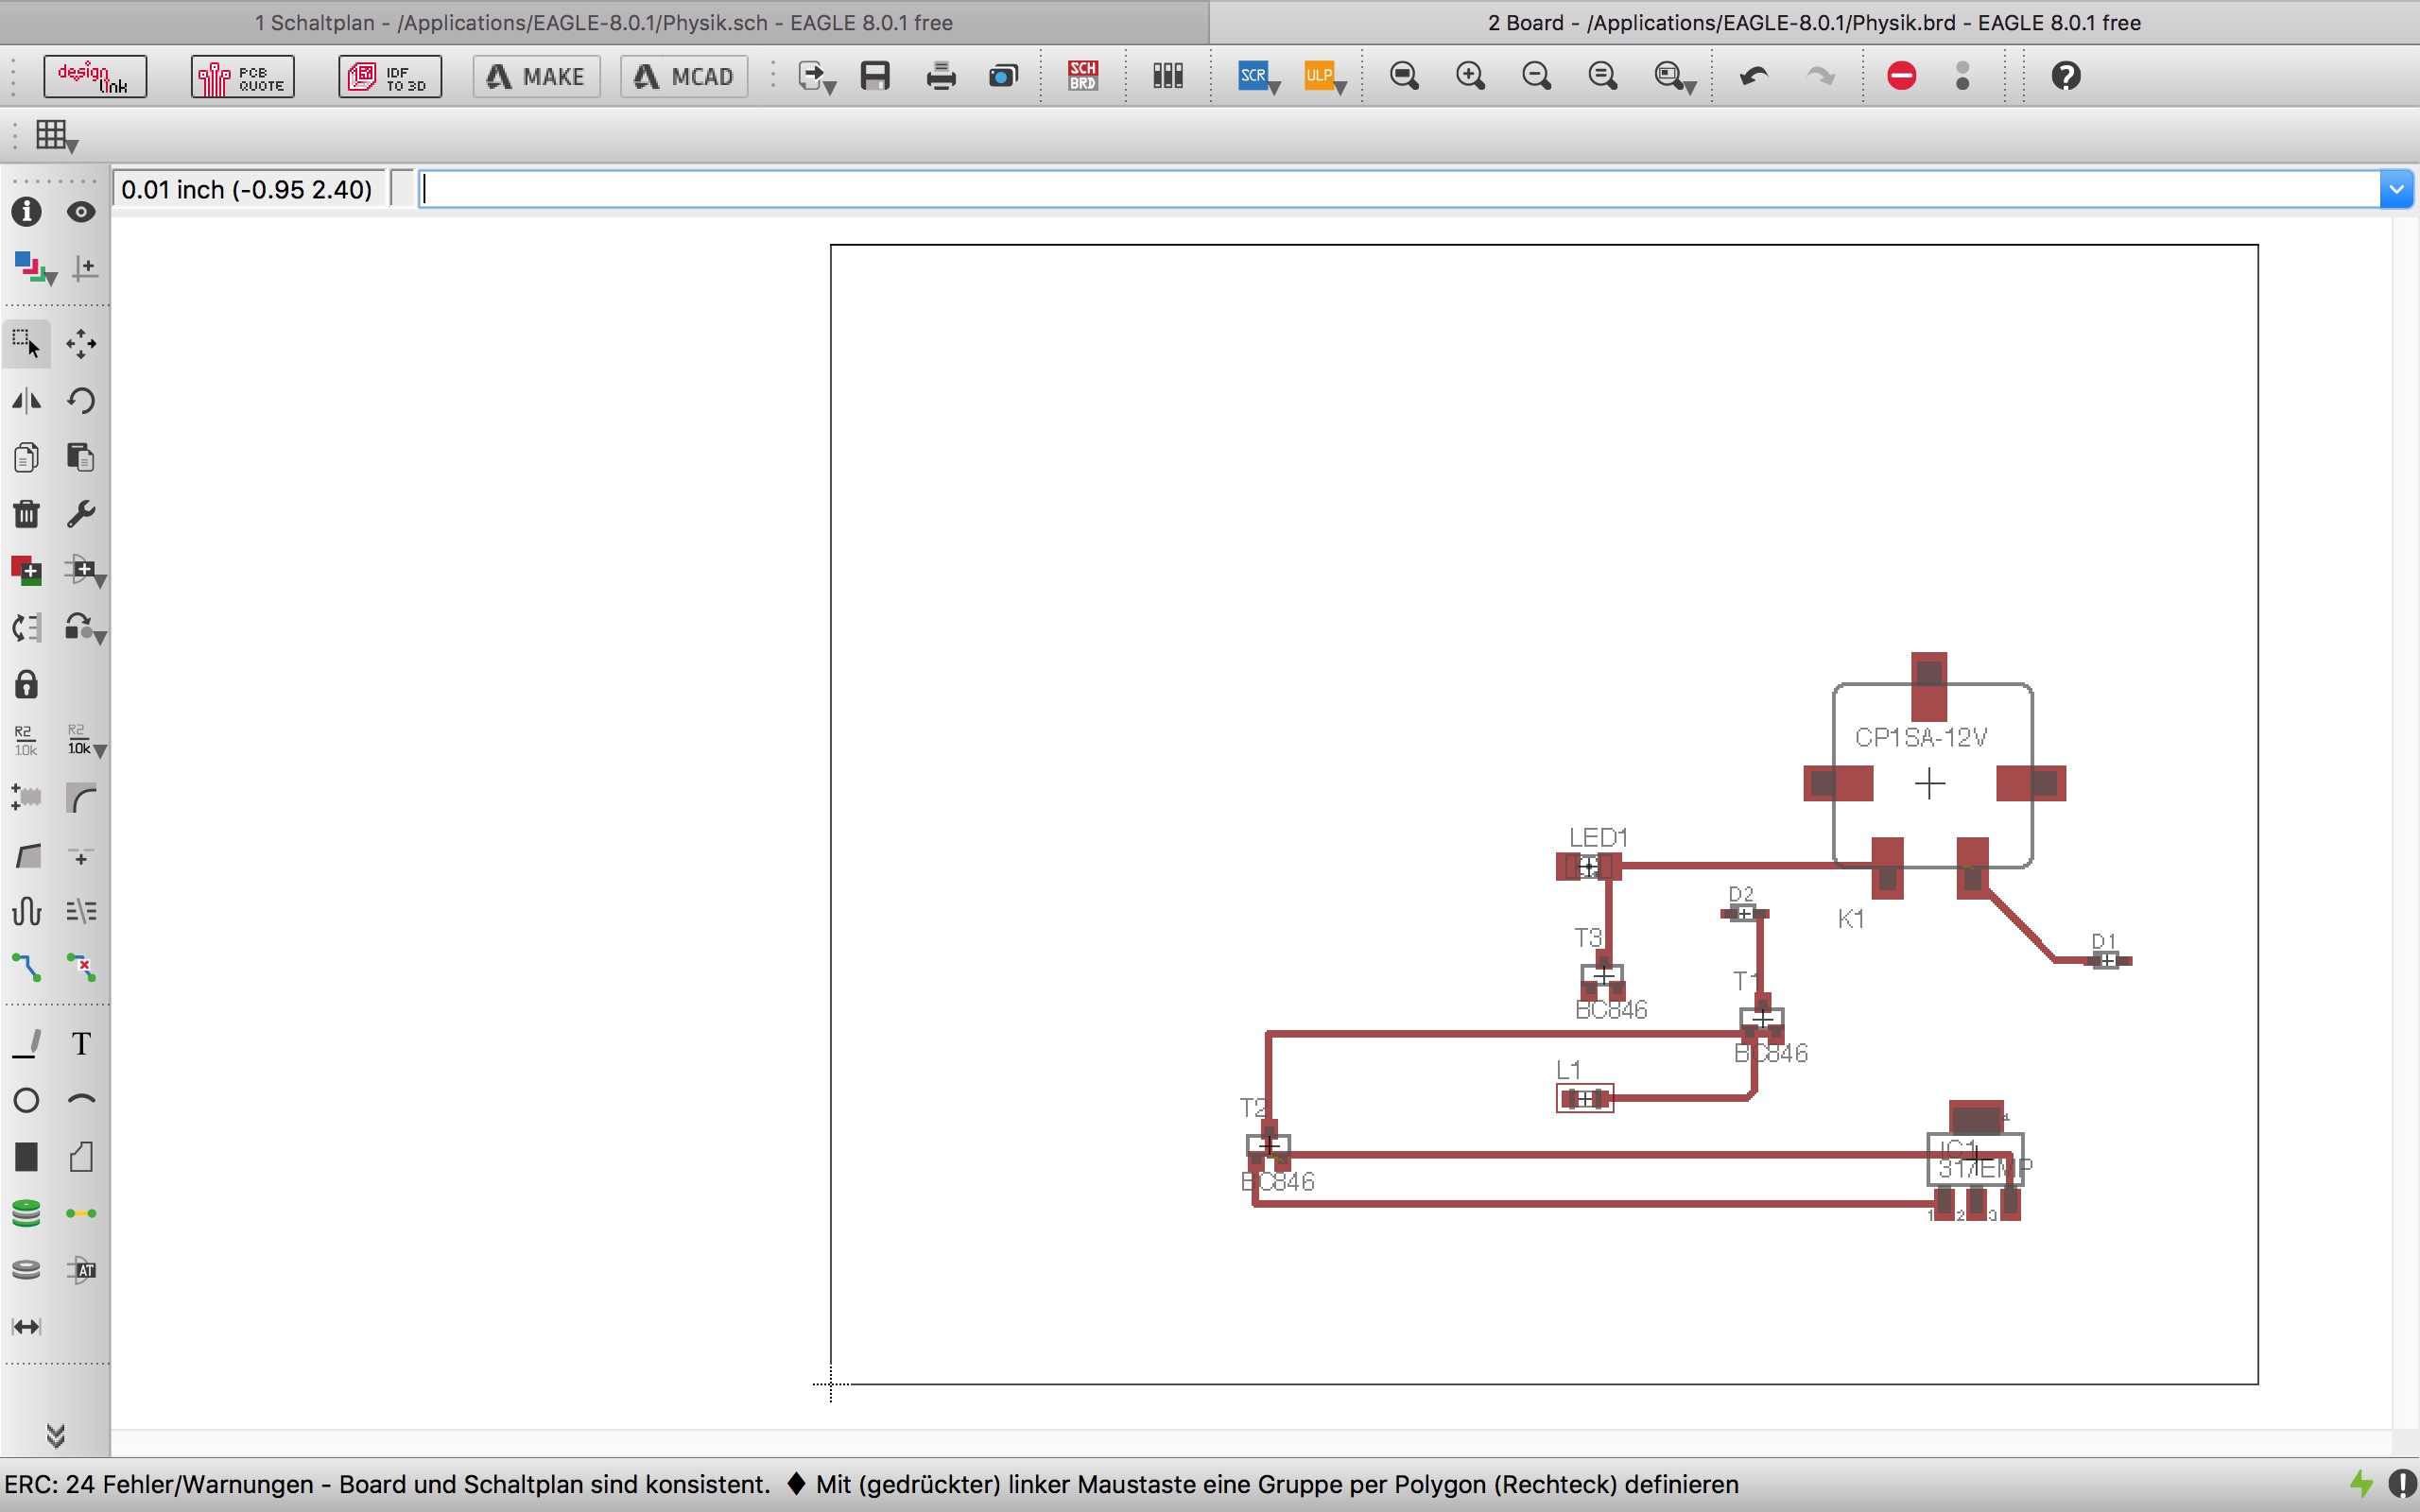
Task: Open the CAM processor icon
Action: click(x=1003, y=76)
